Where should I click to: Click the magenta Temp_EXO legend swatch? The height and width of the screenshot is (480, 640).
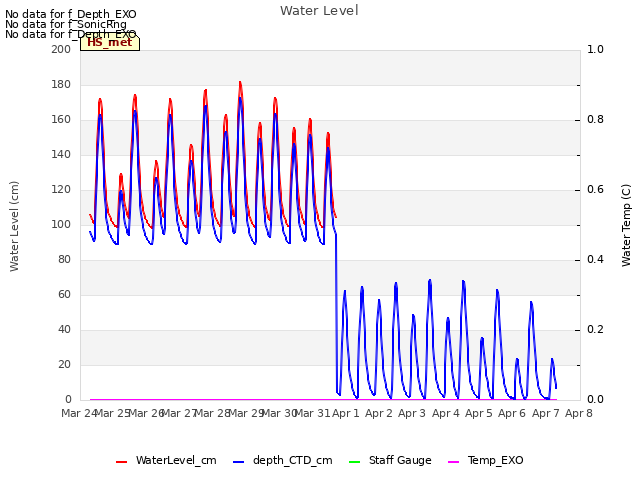453,462
